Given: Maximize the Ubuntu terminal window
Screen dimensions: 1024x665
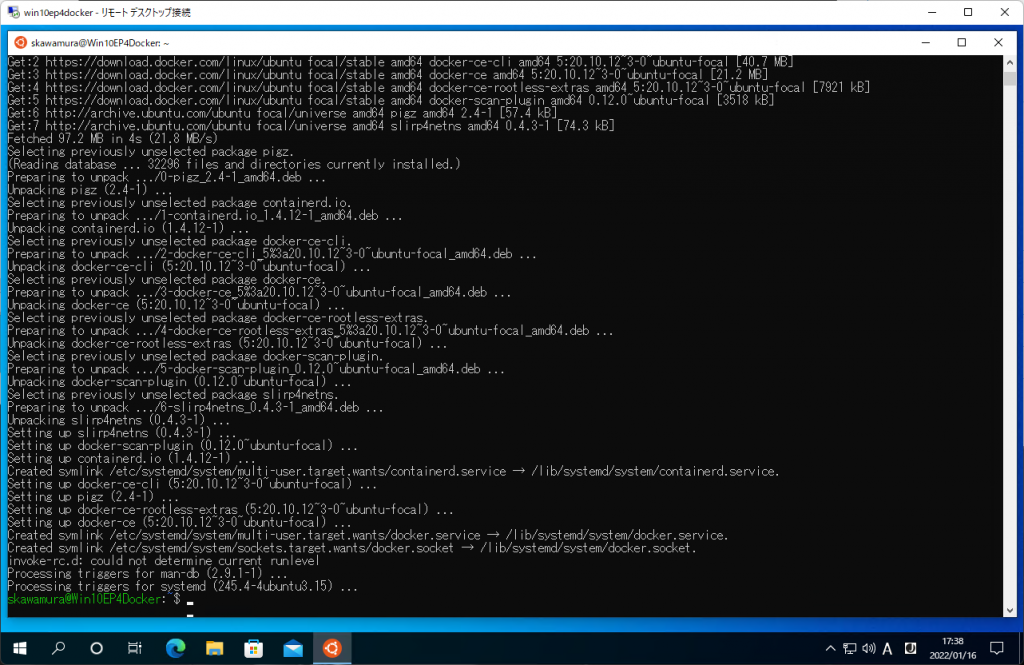Looking at the screenshot, I should (x=961, y=42).
